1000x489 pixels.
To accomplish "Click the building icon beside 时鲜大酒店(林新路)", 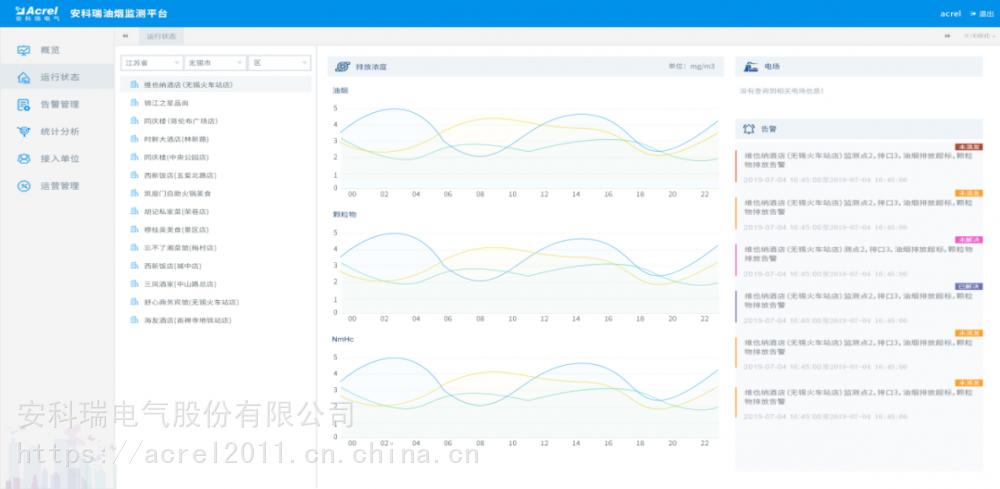I will [134, 139].
